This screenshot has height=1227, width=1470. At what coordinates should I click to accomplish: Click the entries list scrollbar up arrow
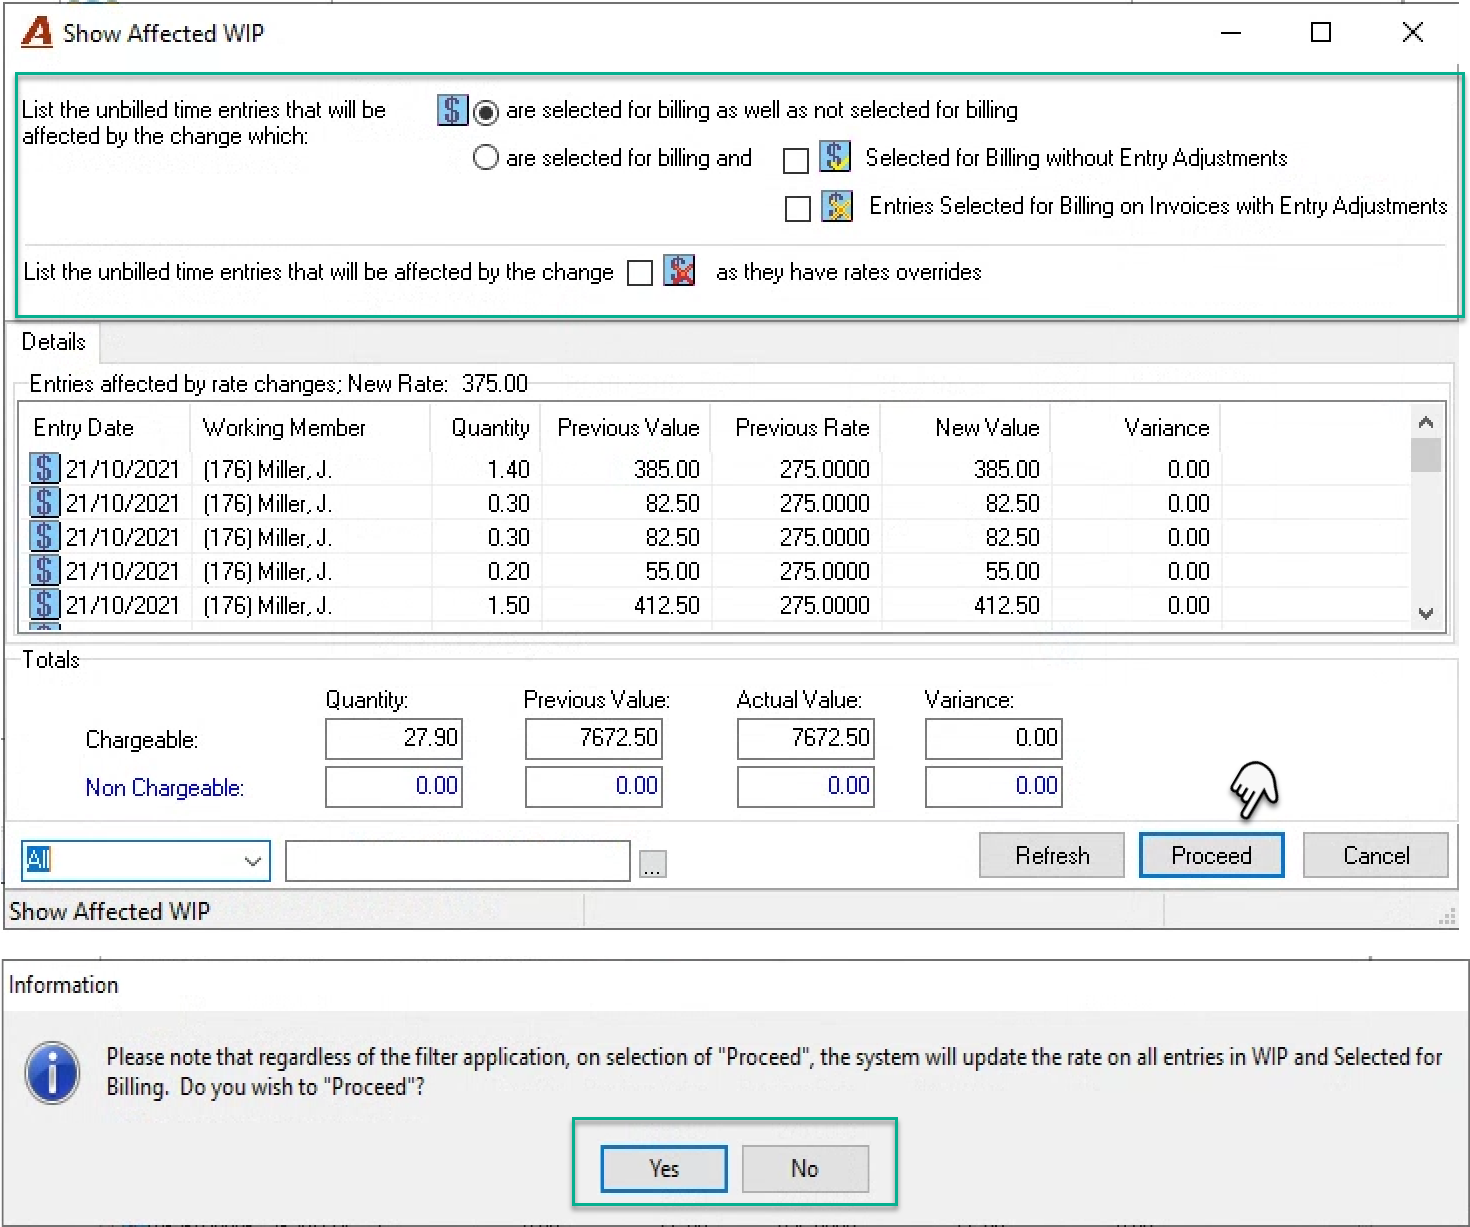(1426, 422)
